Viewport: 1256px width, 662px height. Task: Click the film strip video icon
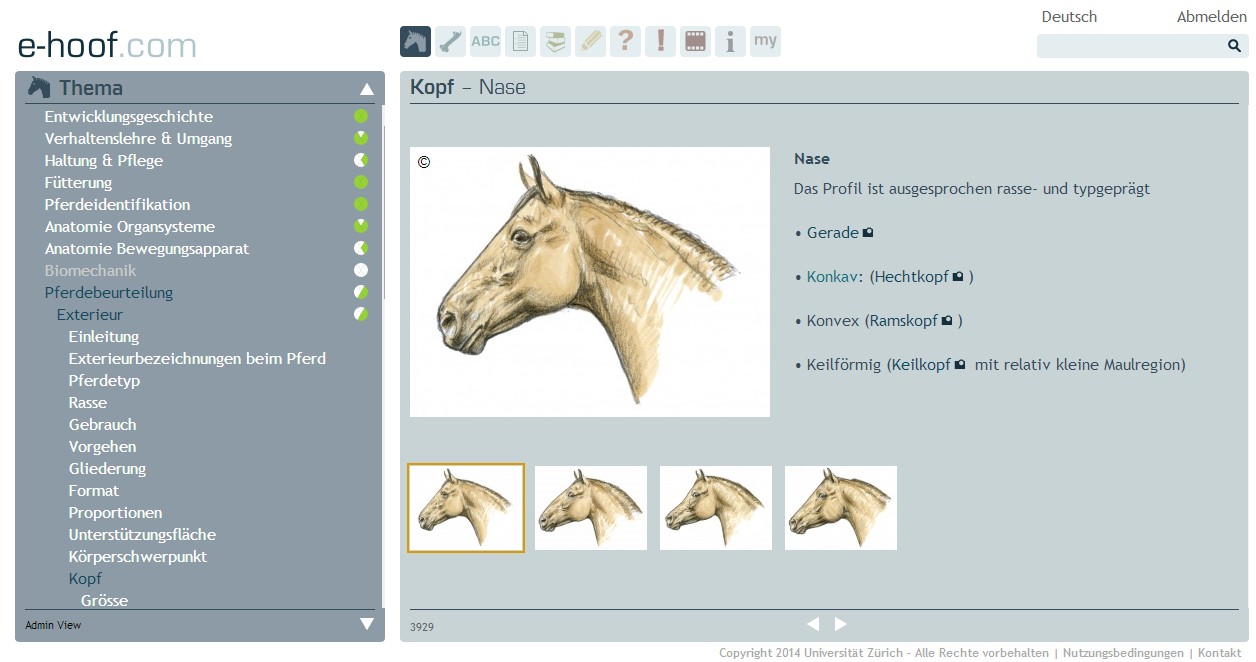695,41
